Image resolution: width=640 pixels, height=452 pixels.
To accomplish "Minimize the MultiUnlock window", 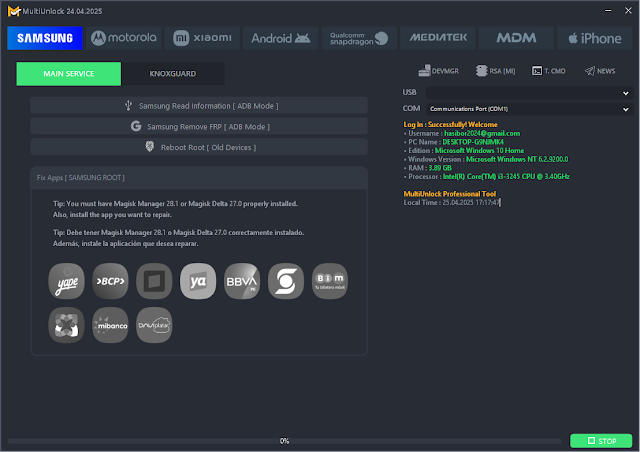I will [x=608, y=11].
